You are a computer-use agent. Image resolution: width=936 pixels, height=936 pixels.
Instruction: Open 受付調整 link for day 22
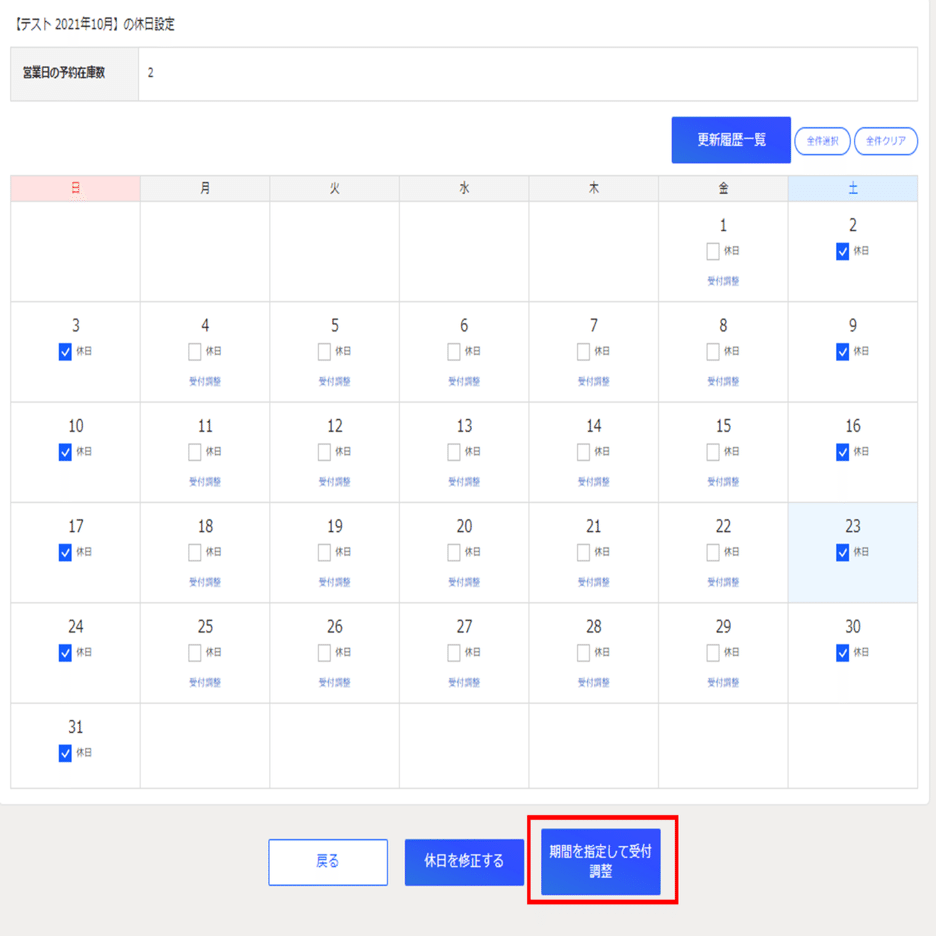(x=723, y=582)
